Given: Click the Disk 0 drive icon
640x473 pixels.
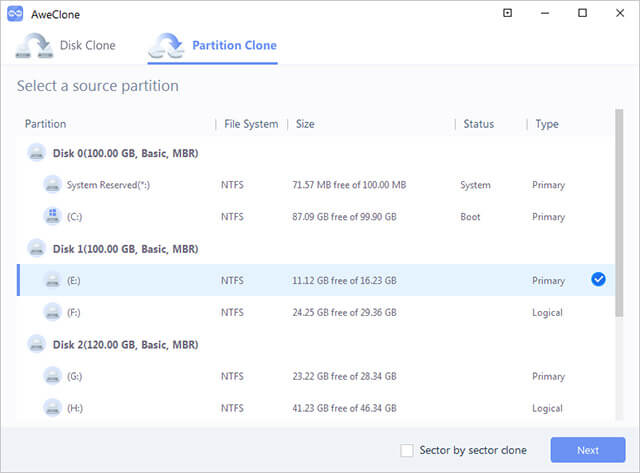Looking at the screenshot, I should tap(37, 153).
